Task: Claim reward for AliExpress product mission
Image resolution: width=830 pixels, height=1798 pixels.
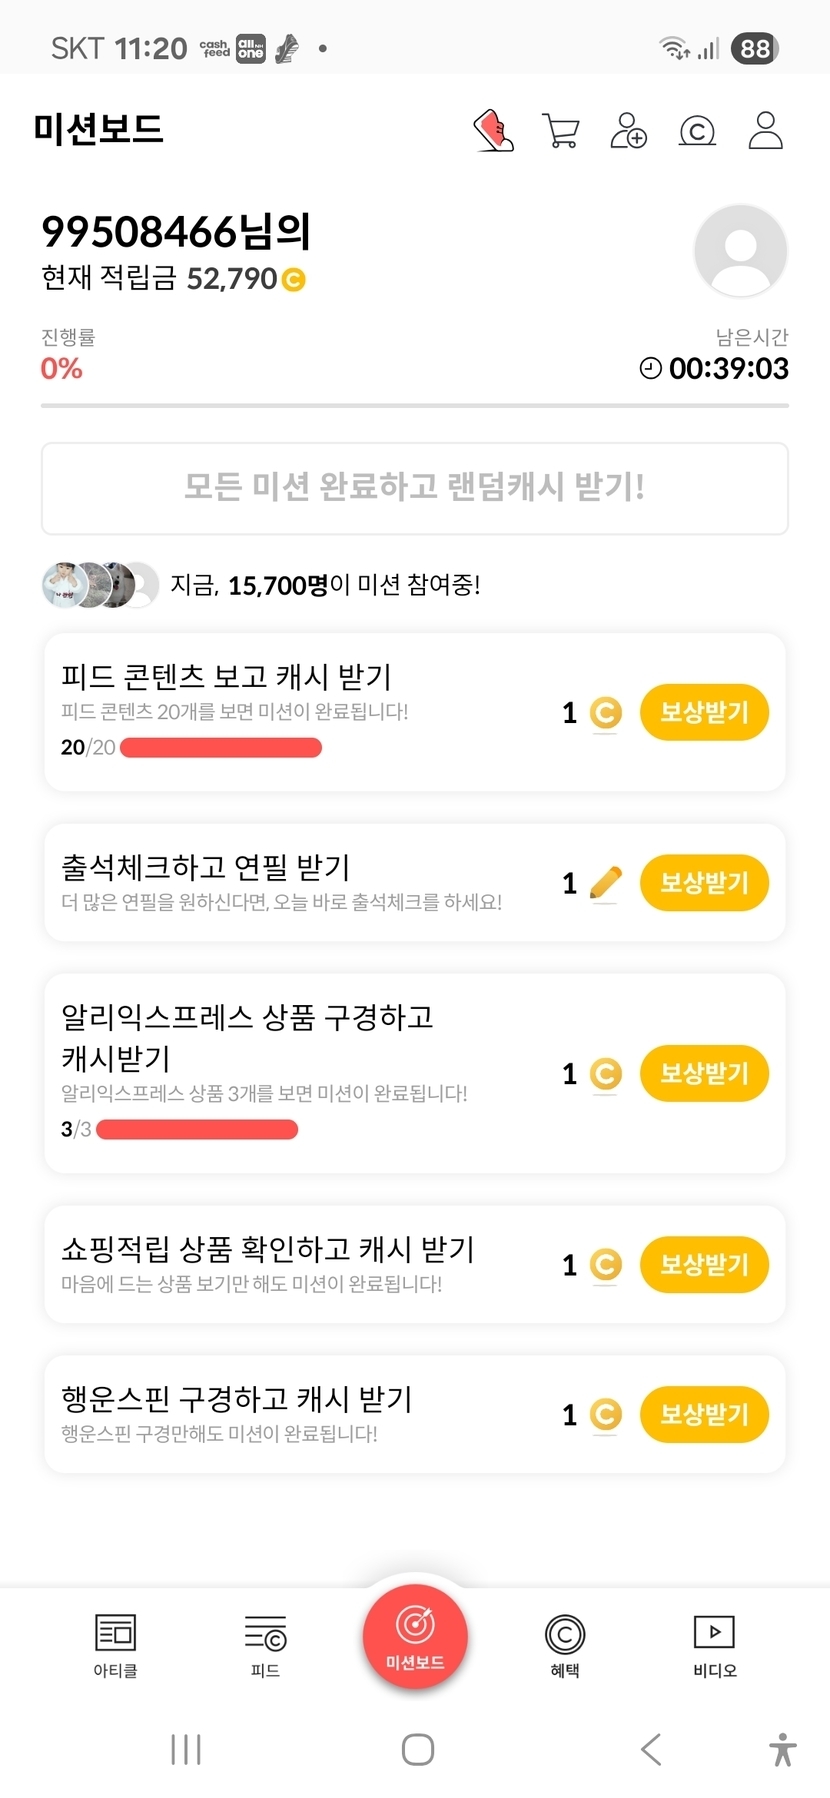Action: tap(704, 1074)
